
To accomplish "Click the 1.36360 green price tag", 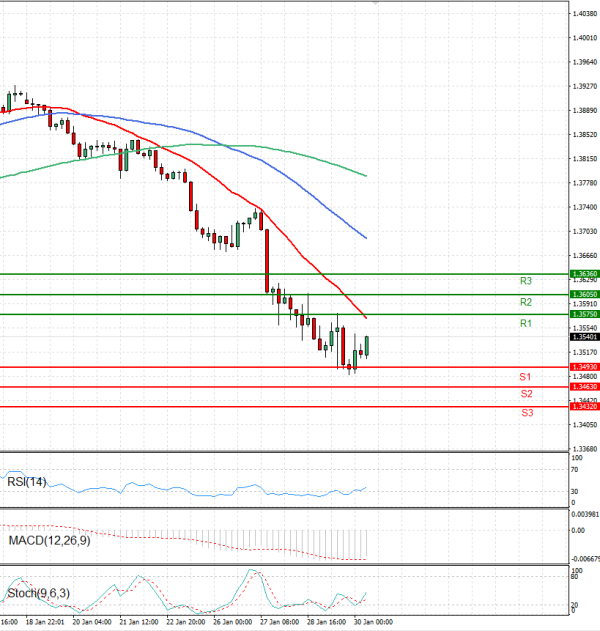I will coord(584,273).
